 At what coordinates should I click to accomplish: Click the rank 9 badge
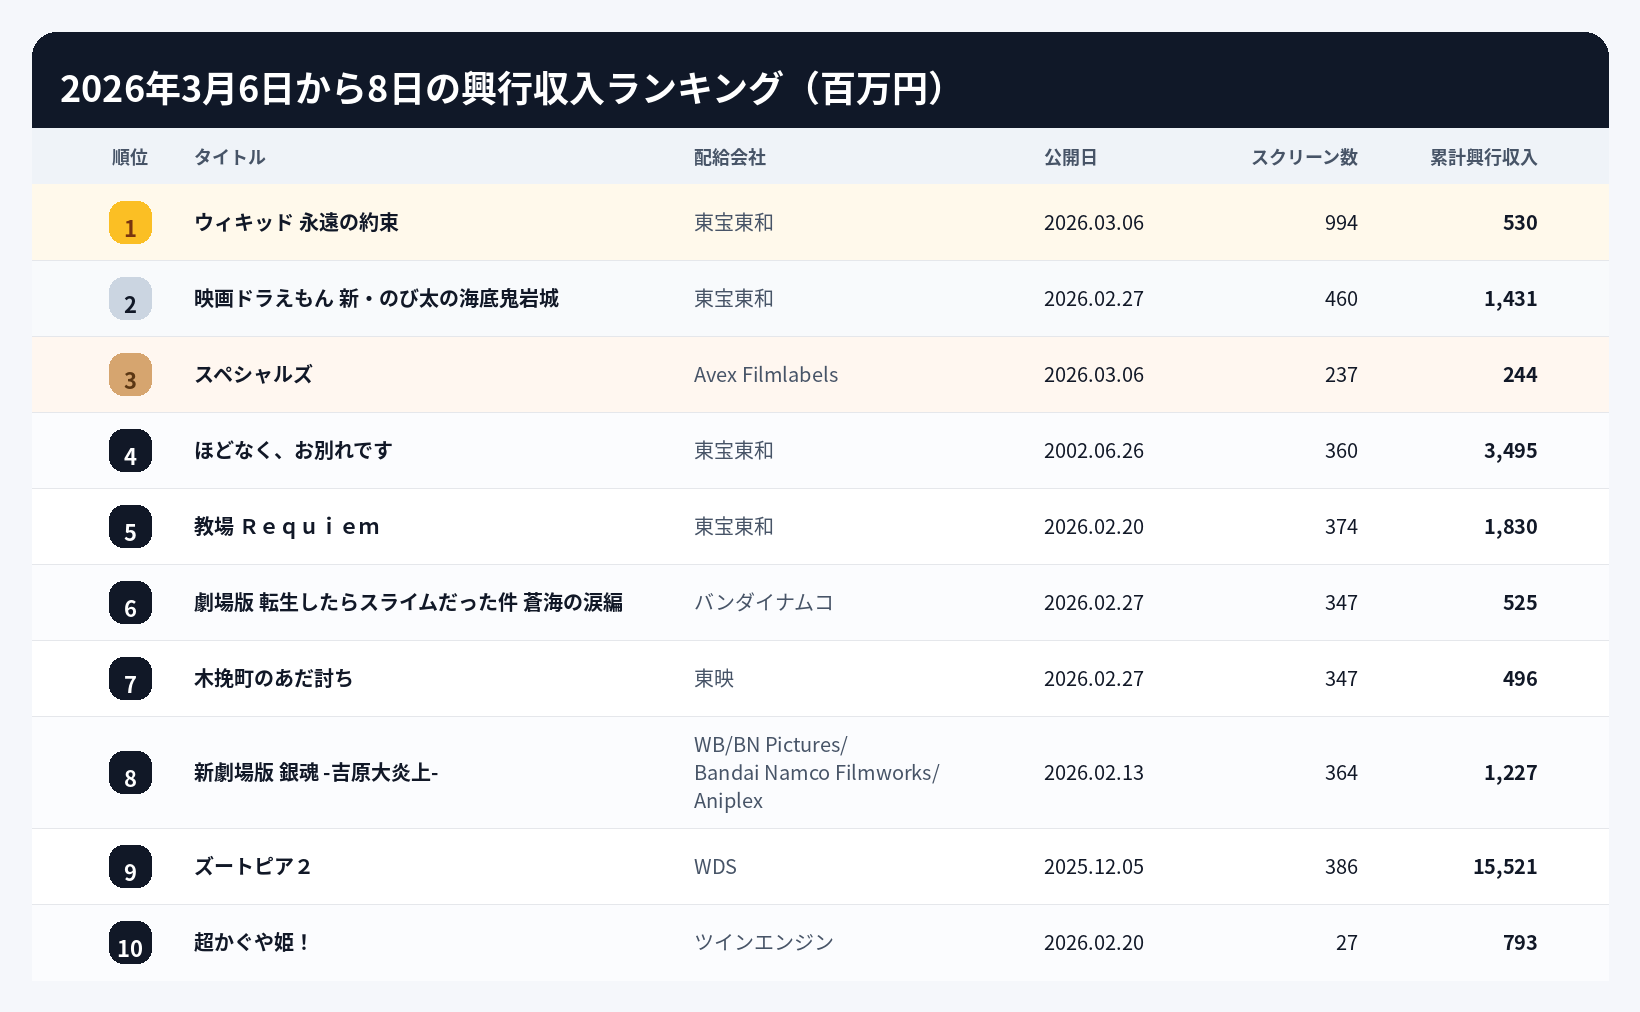(x=130, y=867)
